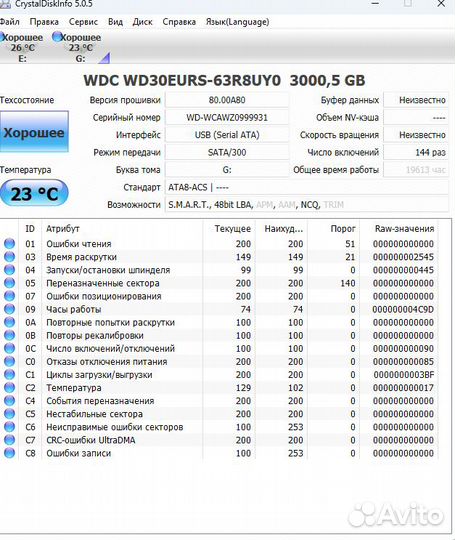Open the Язык(Language) menu

(x=238, y=22)
